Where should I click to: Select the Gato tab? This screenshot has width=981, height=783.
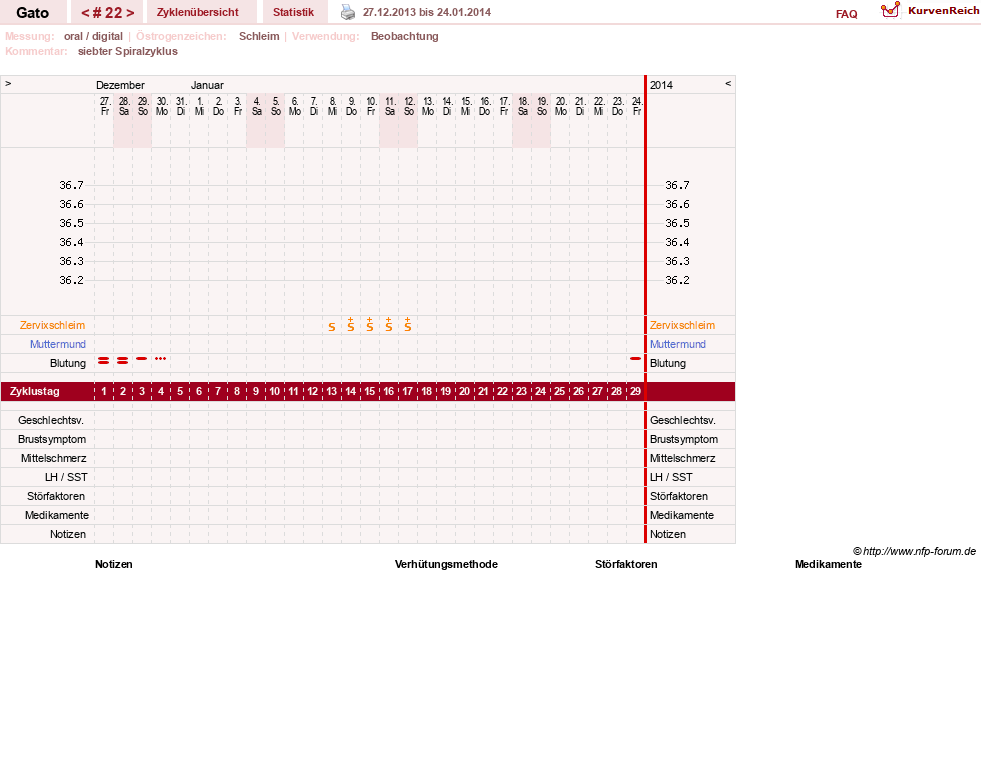[x=33, y=13]
